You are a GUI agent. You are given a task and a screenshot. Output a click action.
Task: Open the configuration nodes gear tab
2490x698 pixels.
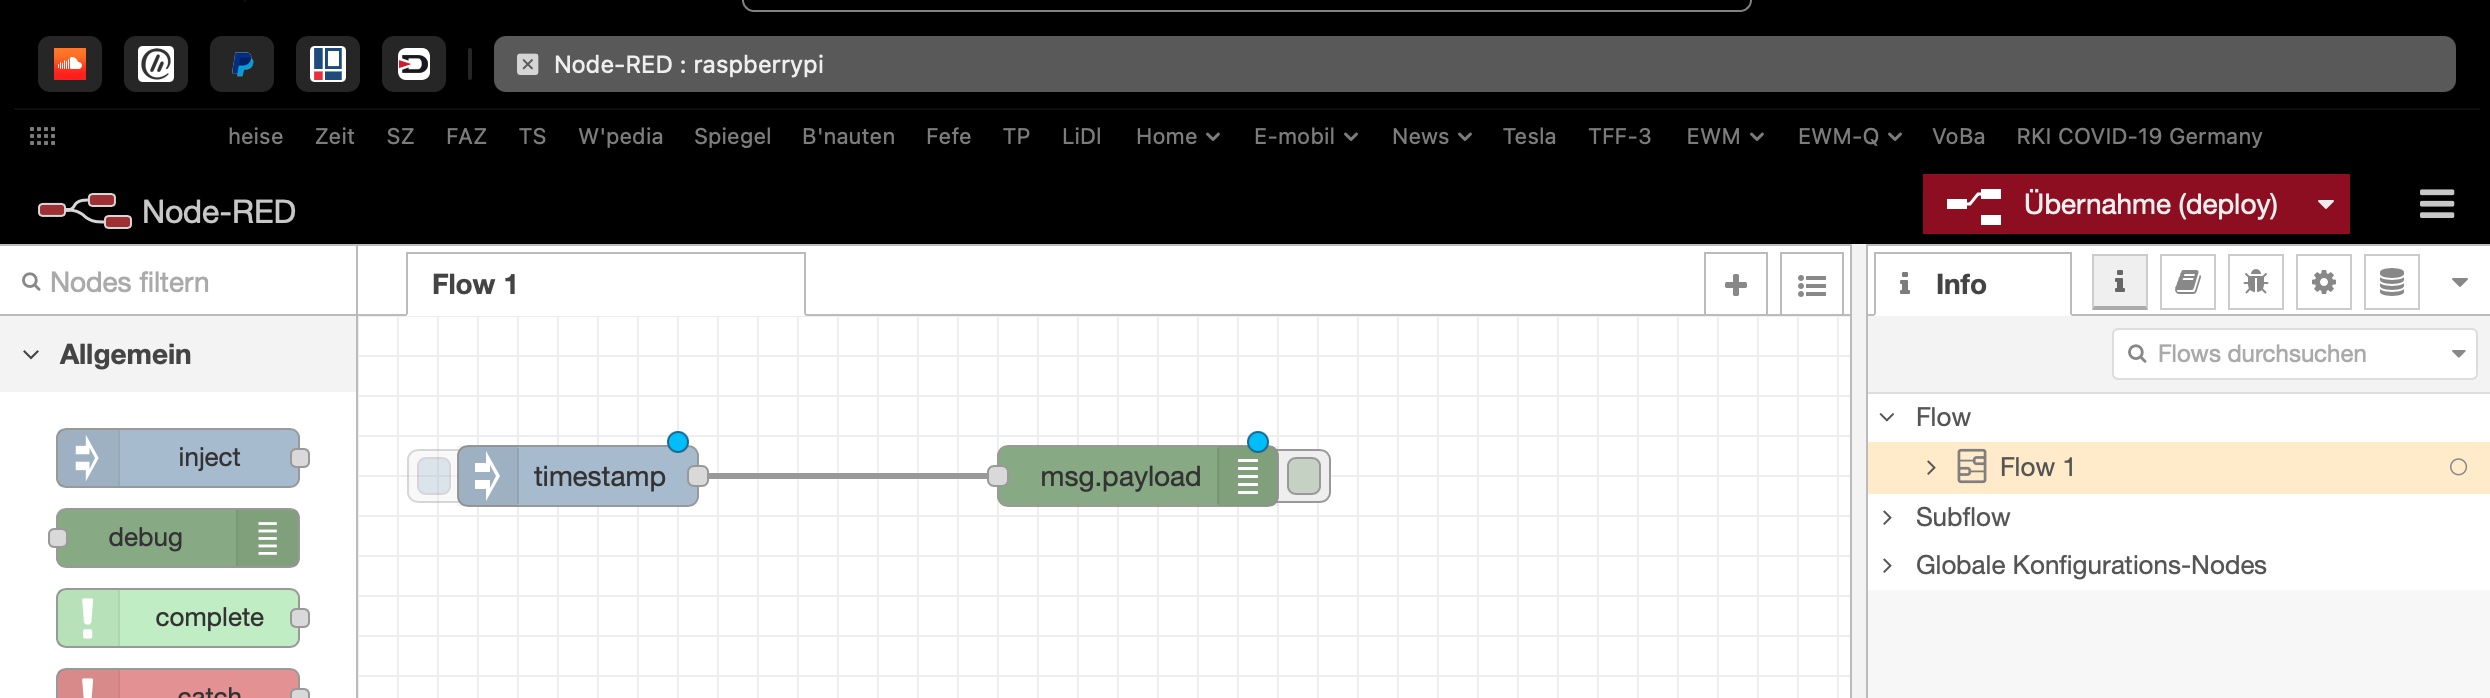coord(2324,282)
